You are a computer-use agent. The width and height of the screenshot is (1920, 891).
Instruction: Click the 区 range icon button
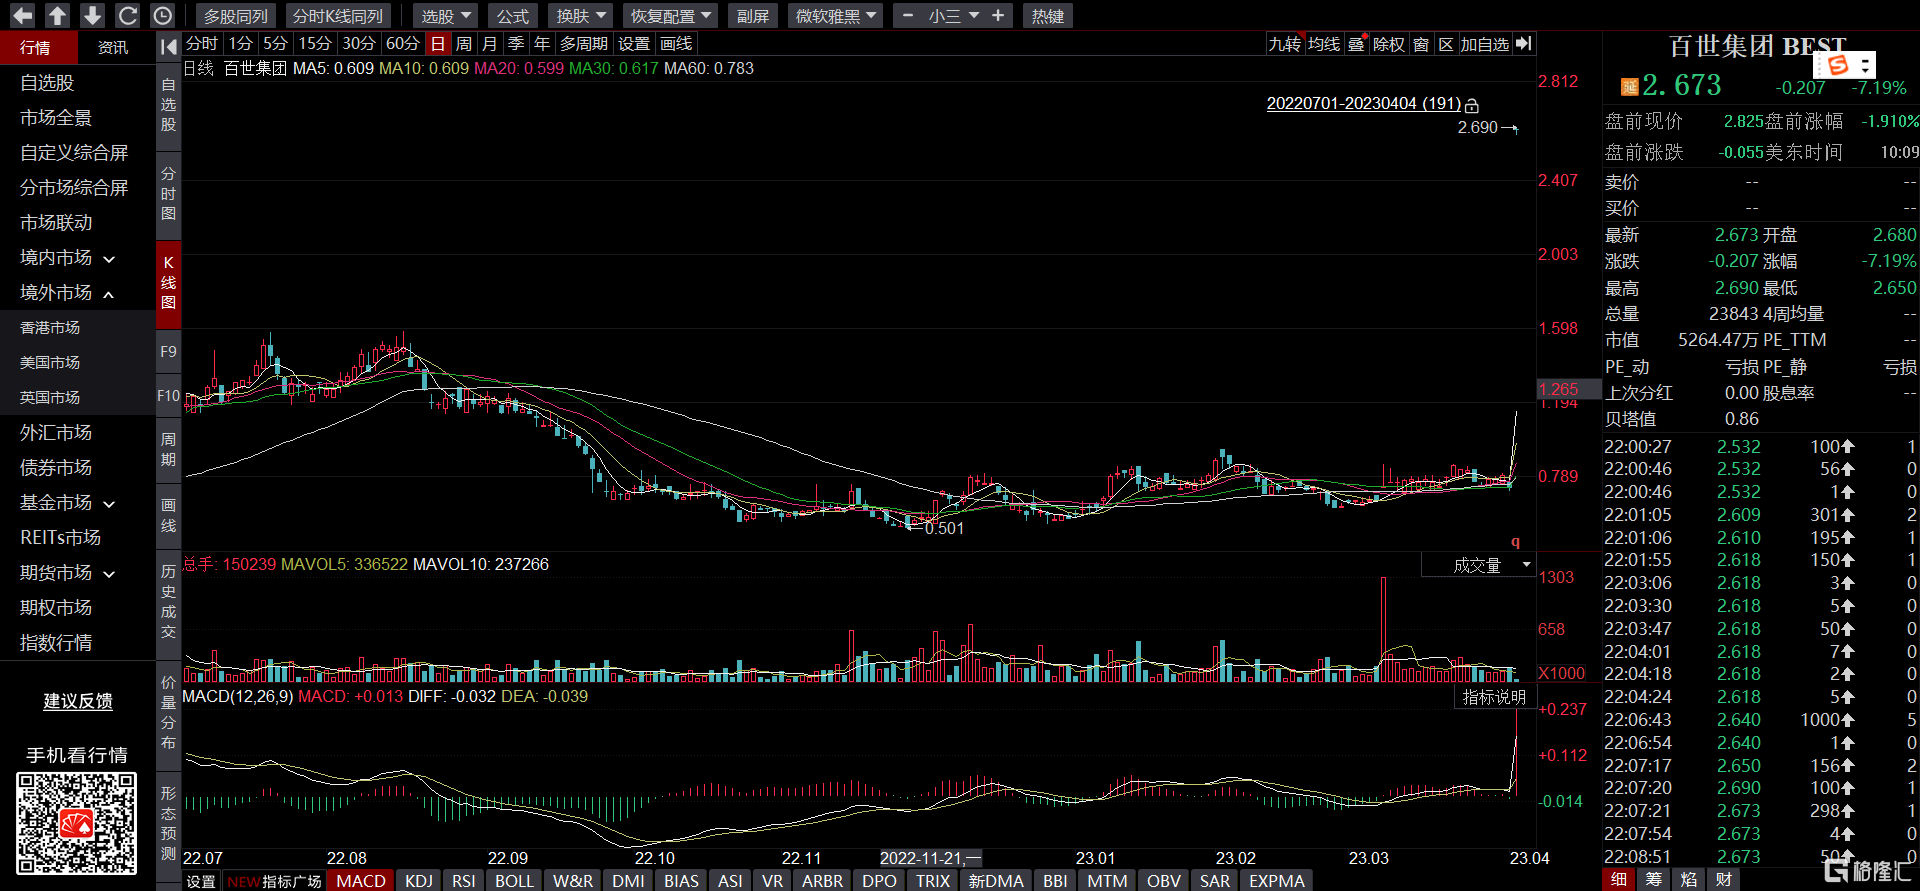[1446, 44]
